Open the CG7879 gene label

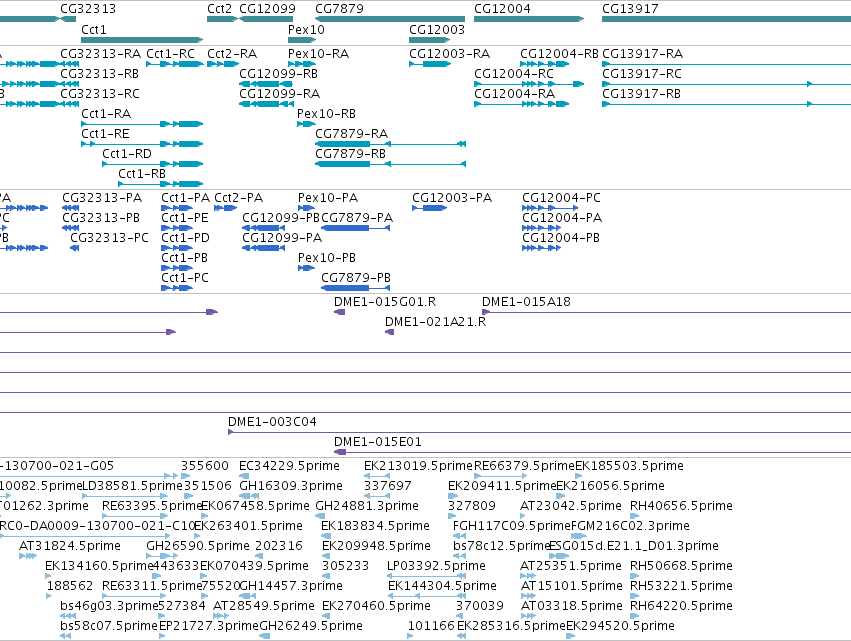(339, 9)
